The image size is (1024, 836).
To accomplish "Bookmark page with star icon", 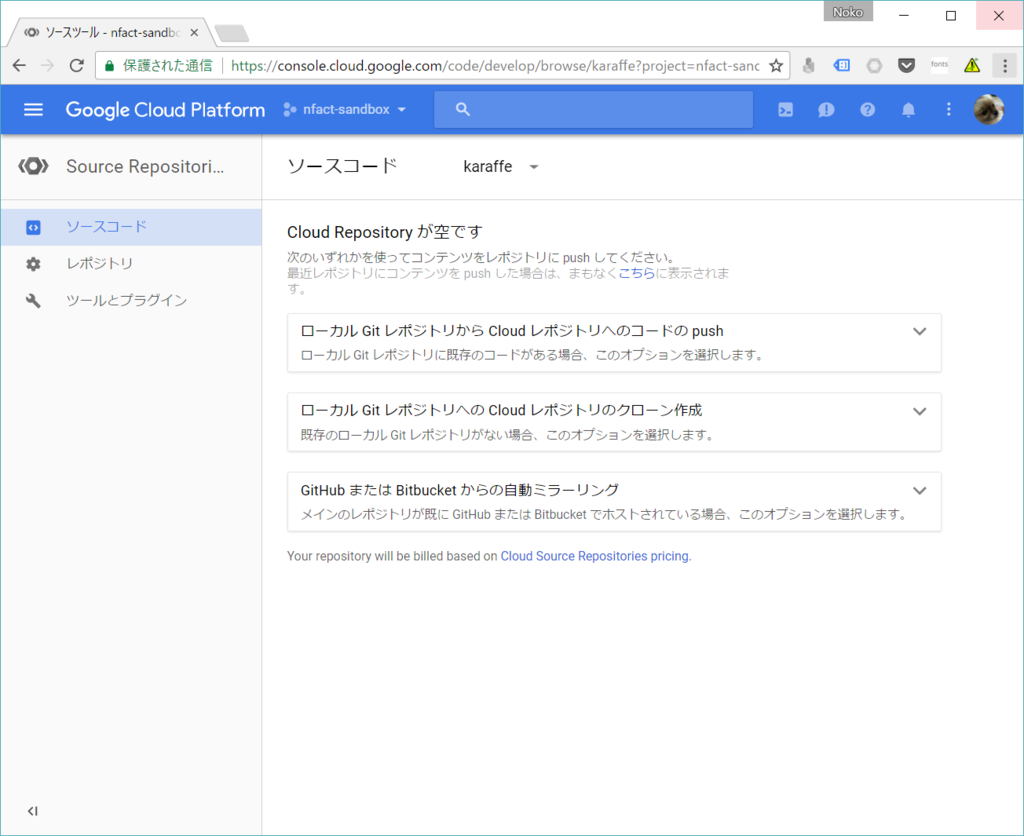I will (x=775, y=65).
